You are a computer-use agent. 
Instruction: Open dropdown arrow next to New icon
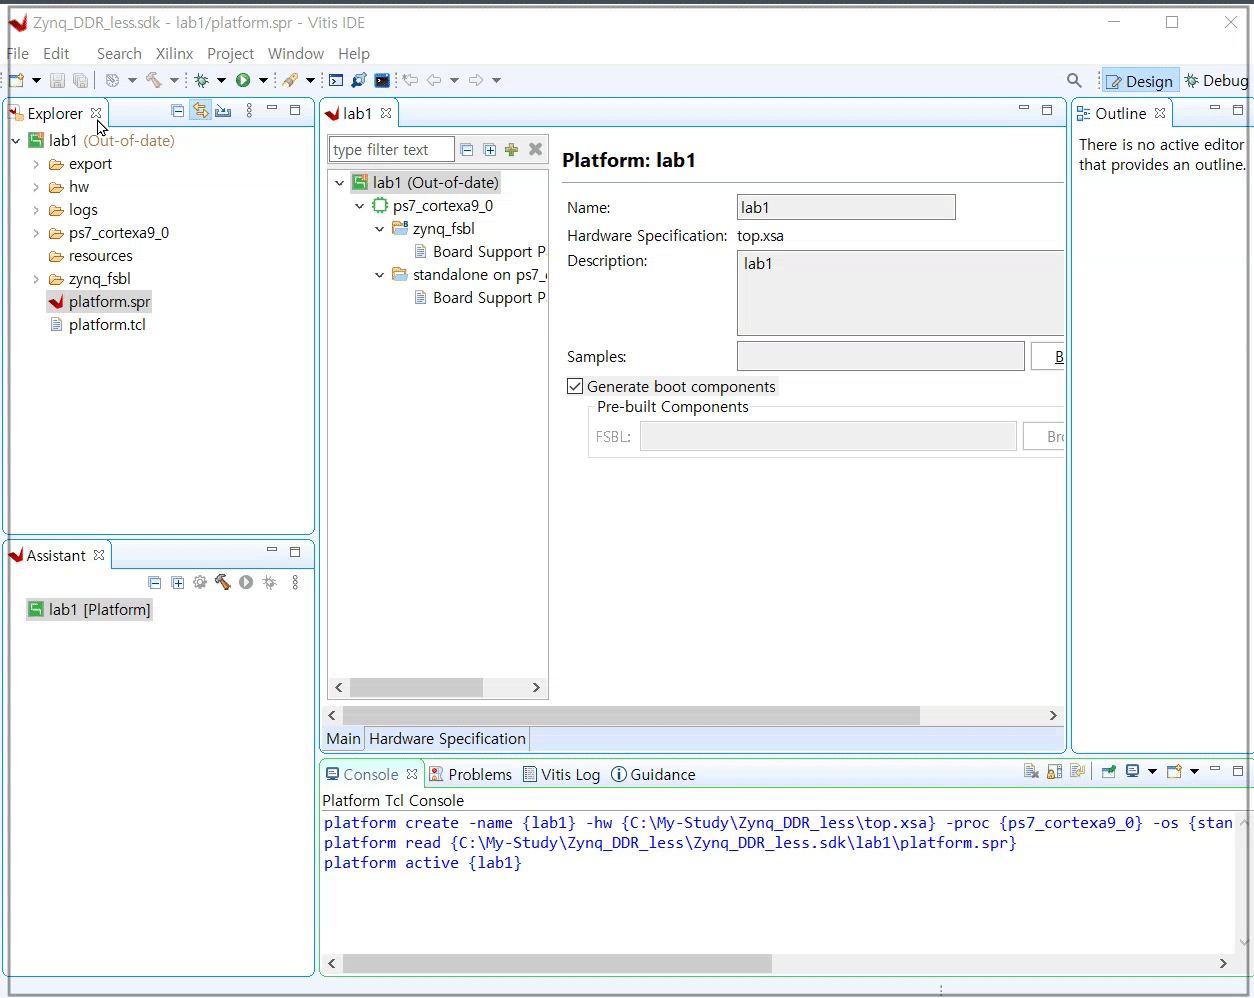[x=37, y=80]
